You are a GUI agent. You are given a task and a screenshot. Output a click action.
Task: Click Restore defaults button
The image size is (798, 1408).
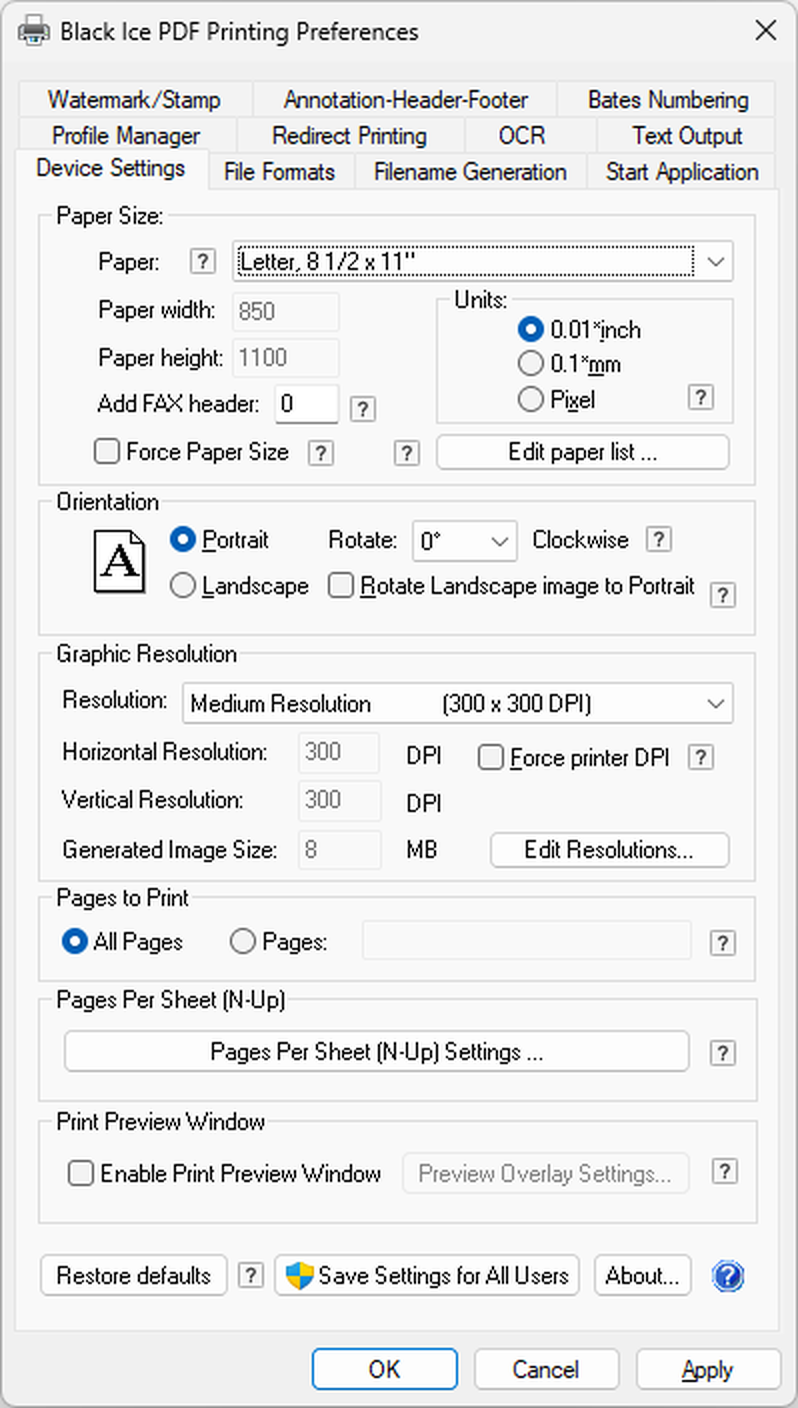(x=134, y=1275)
